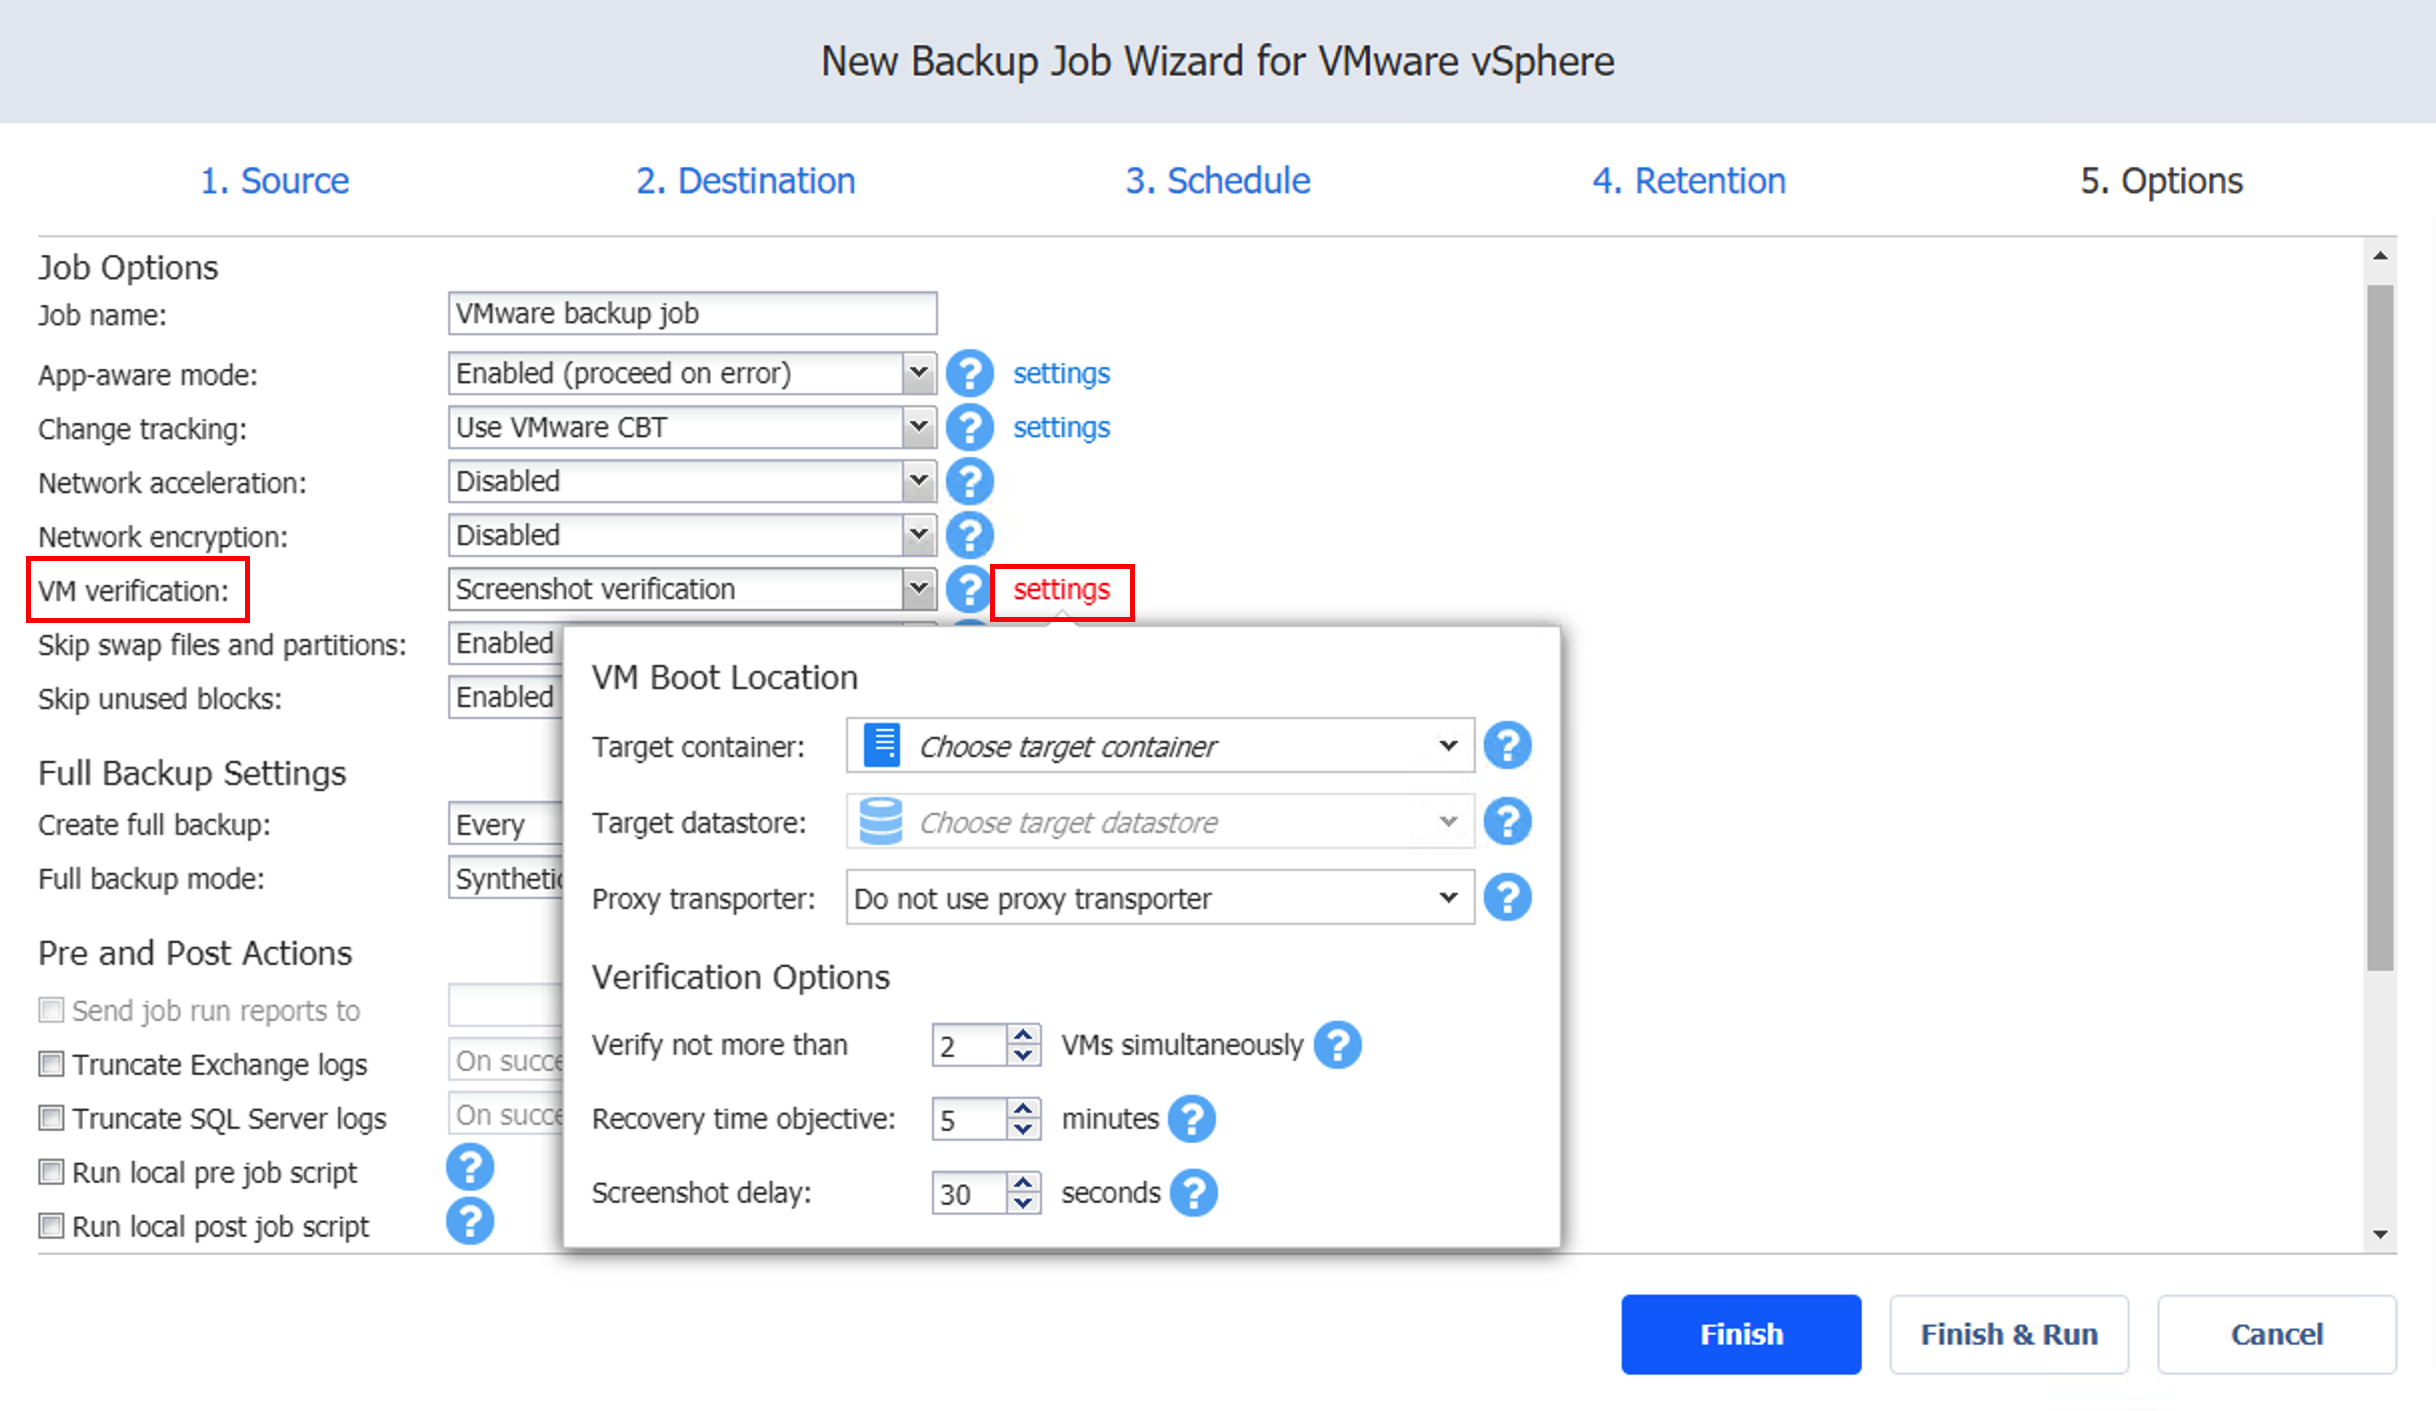
Task: Open help for Recovery time objective
Action: pyautogui.click(x=1191, y=1119)
